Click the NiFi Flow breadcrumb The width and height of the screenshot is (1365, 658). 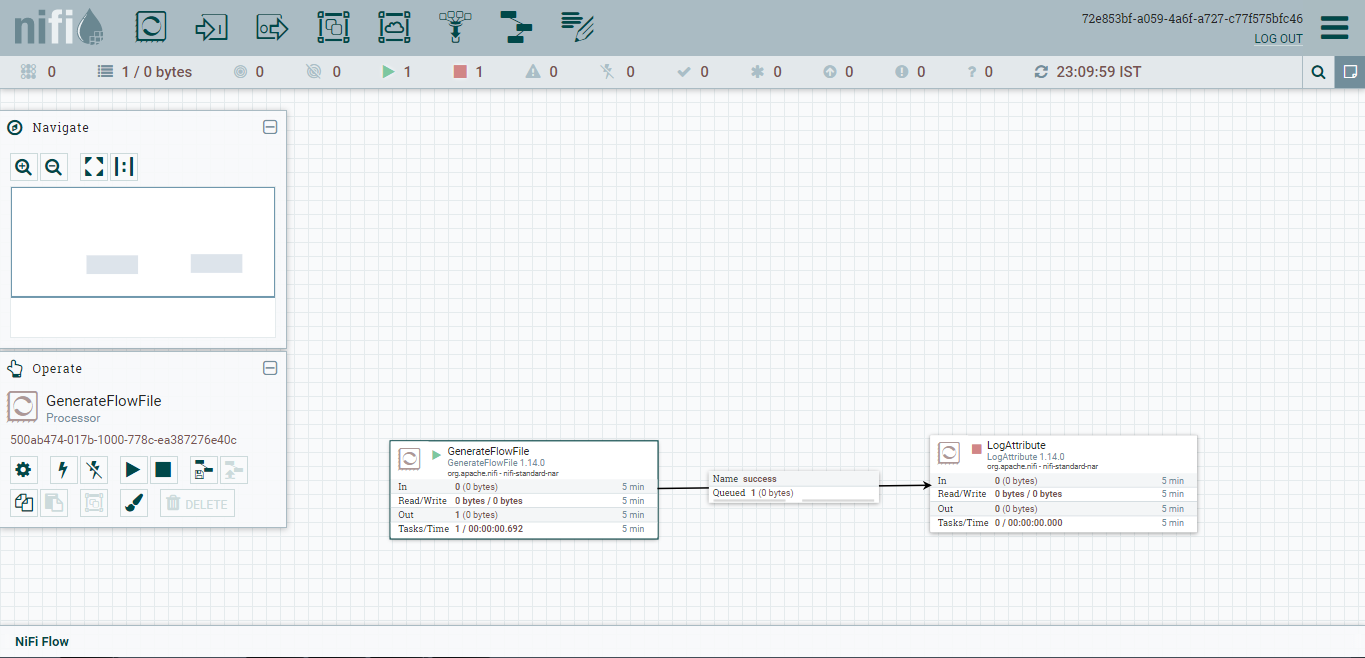pyautogui.click(x=42, y=641)
